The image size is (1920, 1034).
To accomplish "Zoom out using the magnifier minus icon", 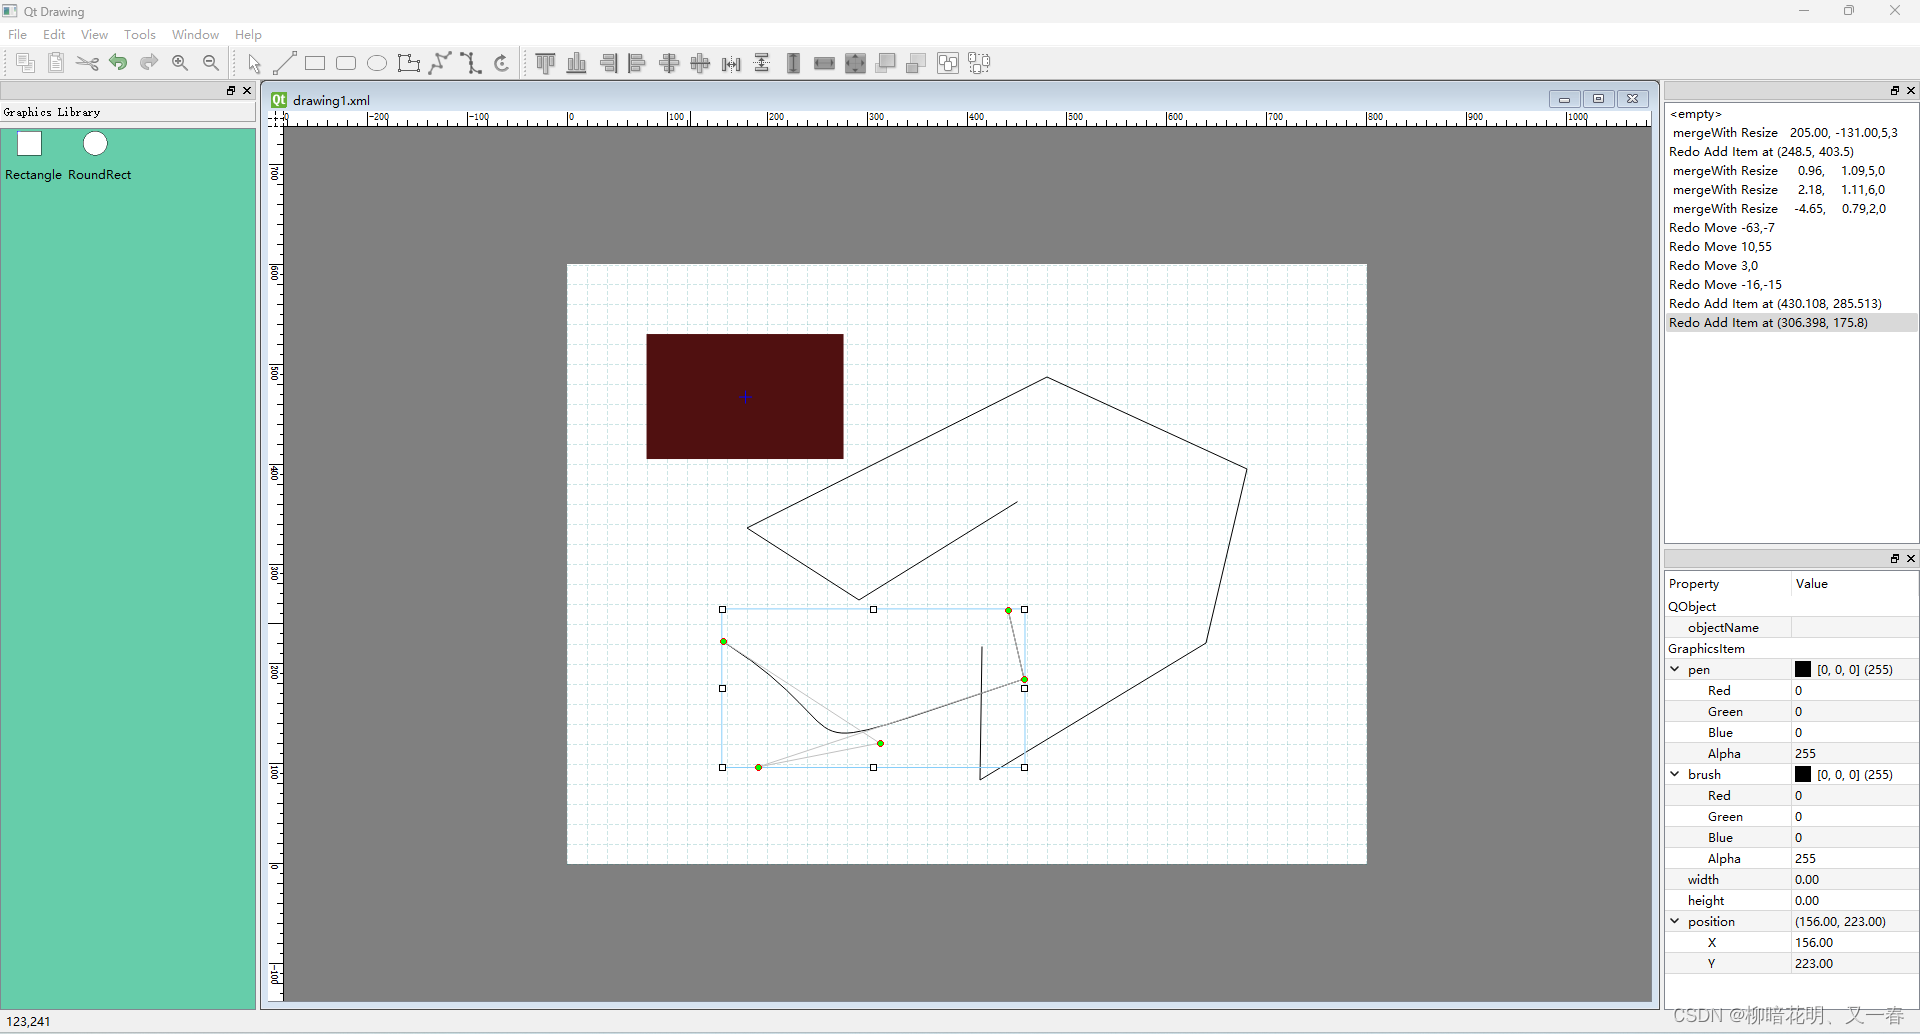I will 211,63.
